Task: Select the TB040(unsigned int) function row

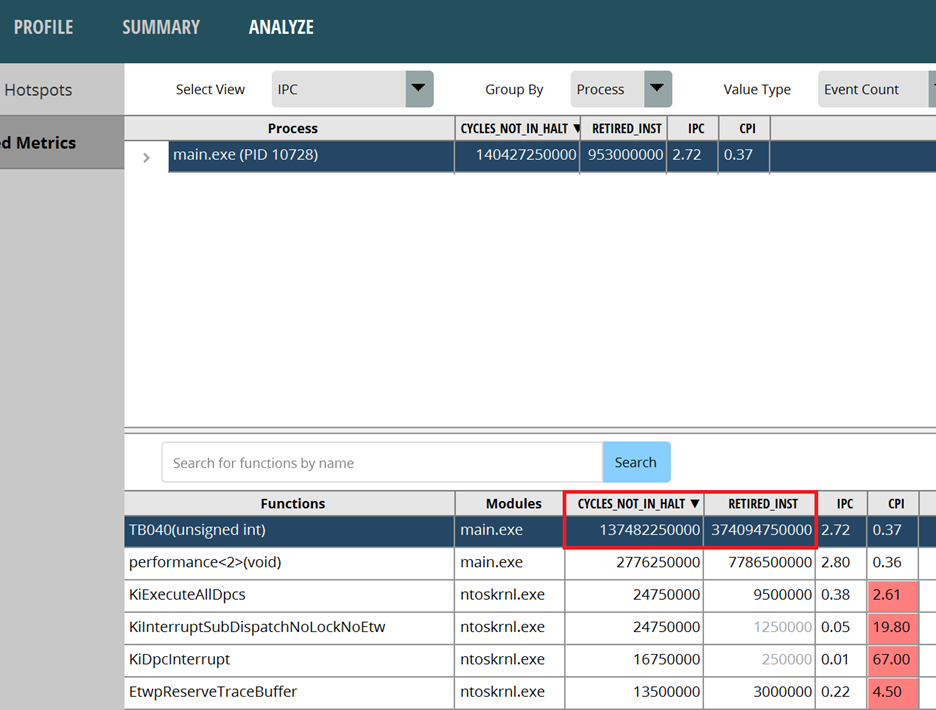Action: point(289,531)
